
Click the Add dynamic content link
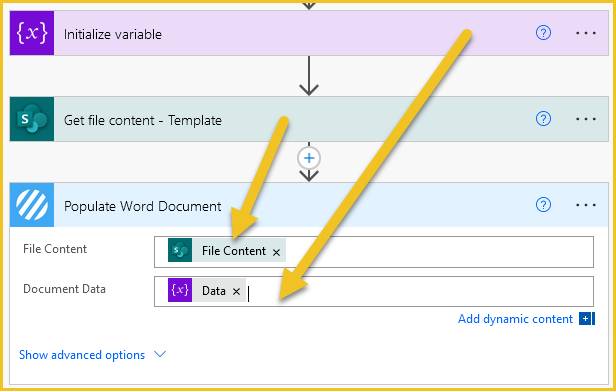pyautogui.click(x=515, y=319)
